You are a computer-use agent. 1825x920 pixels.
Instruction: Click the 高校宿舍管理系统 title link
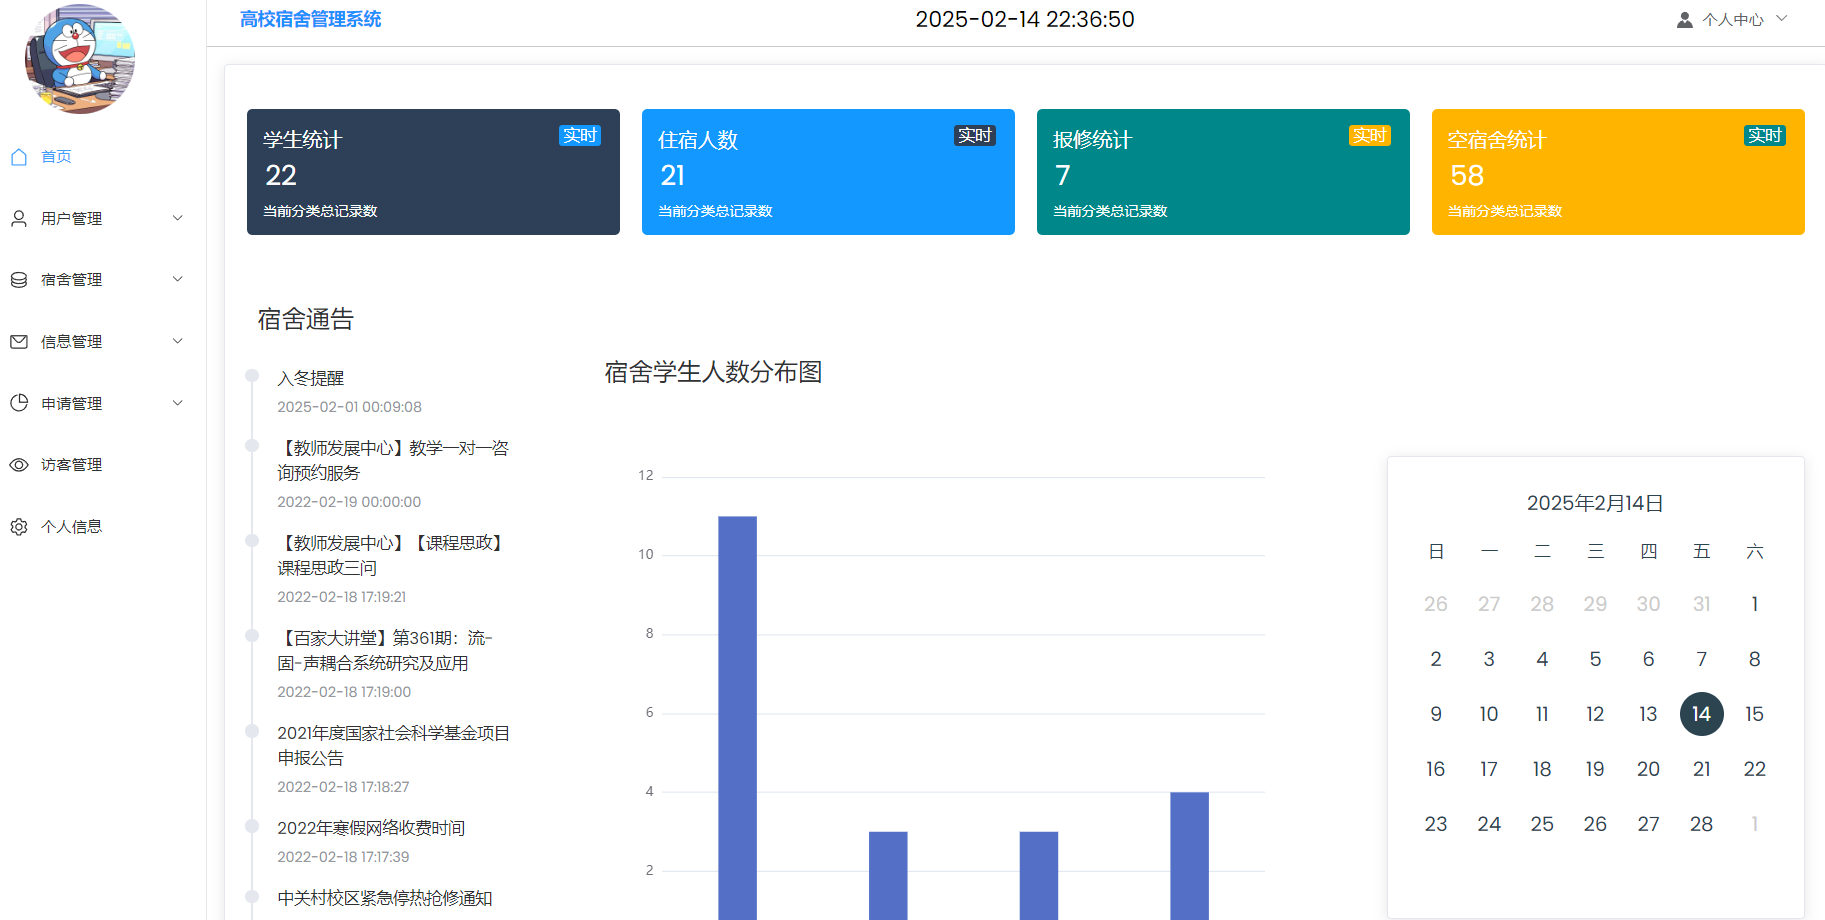pyautogui.click(x=311, y=19)
